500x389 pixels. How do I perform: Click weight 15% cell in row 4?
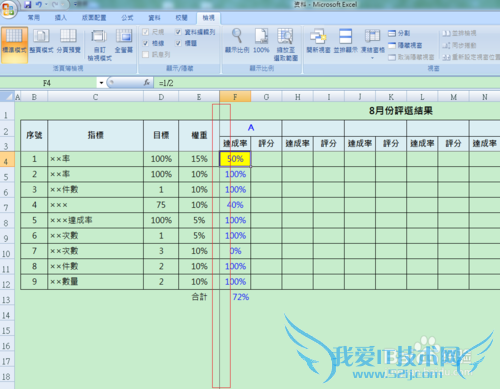[199, 159]
